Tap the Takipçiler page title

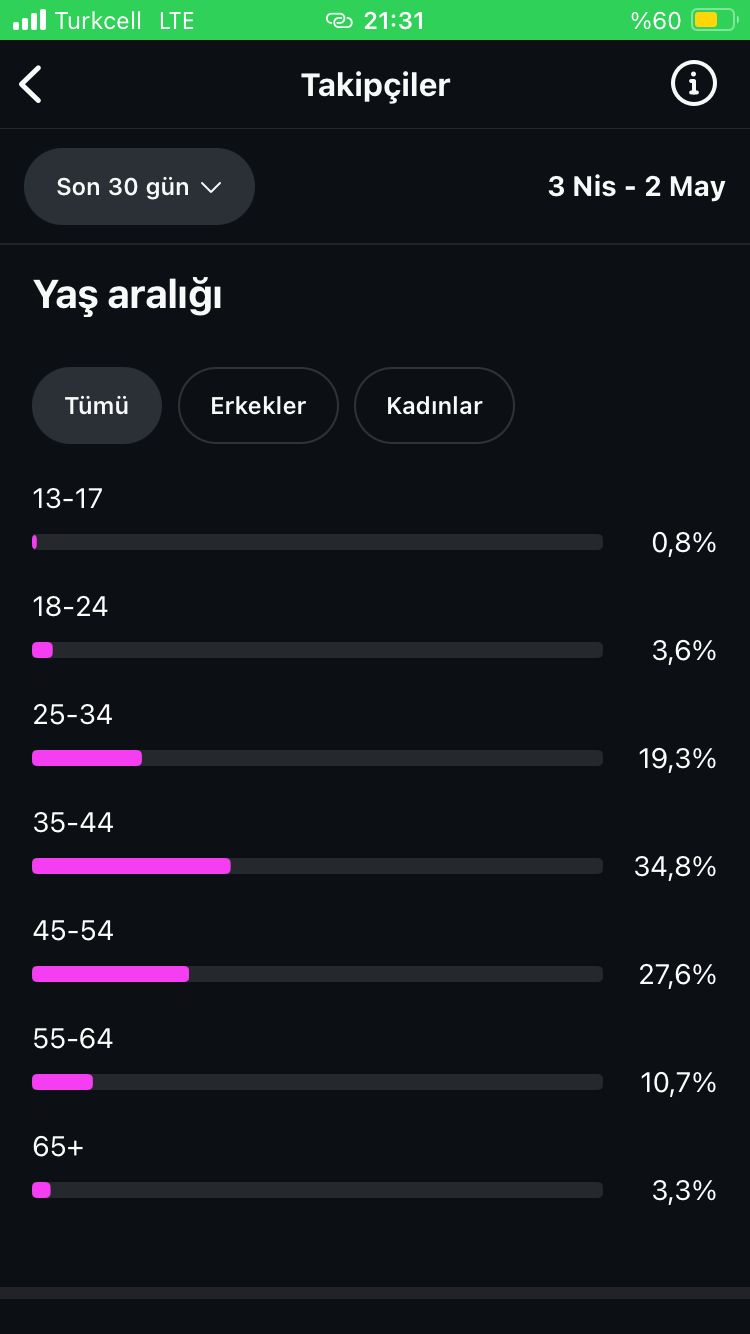(375, 85)
